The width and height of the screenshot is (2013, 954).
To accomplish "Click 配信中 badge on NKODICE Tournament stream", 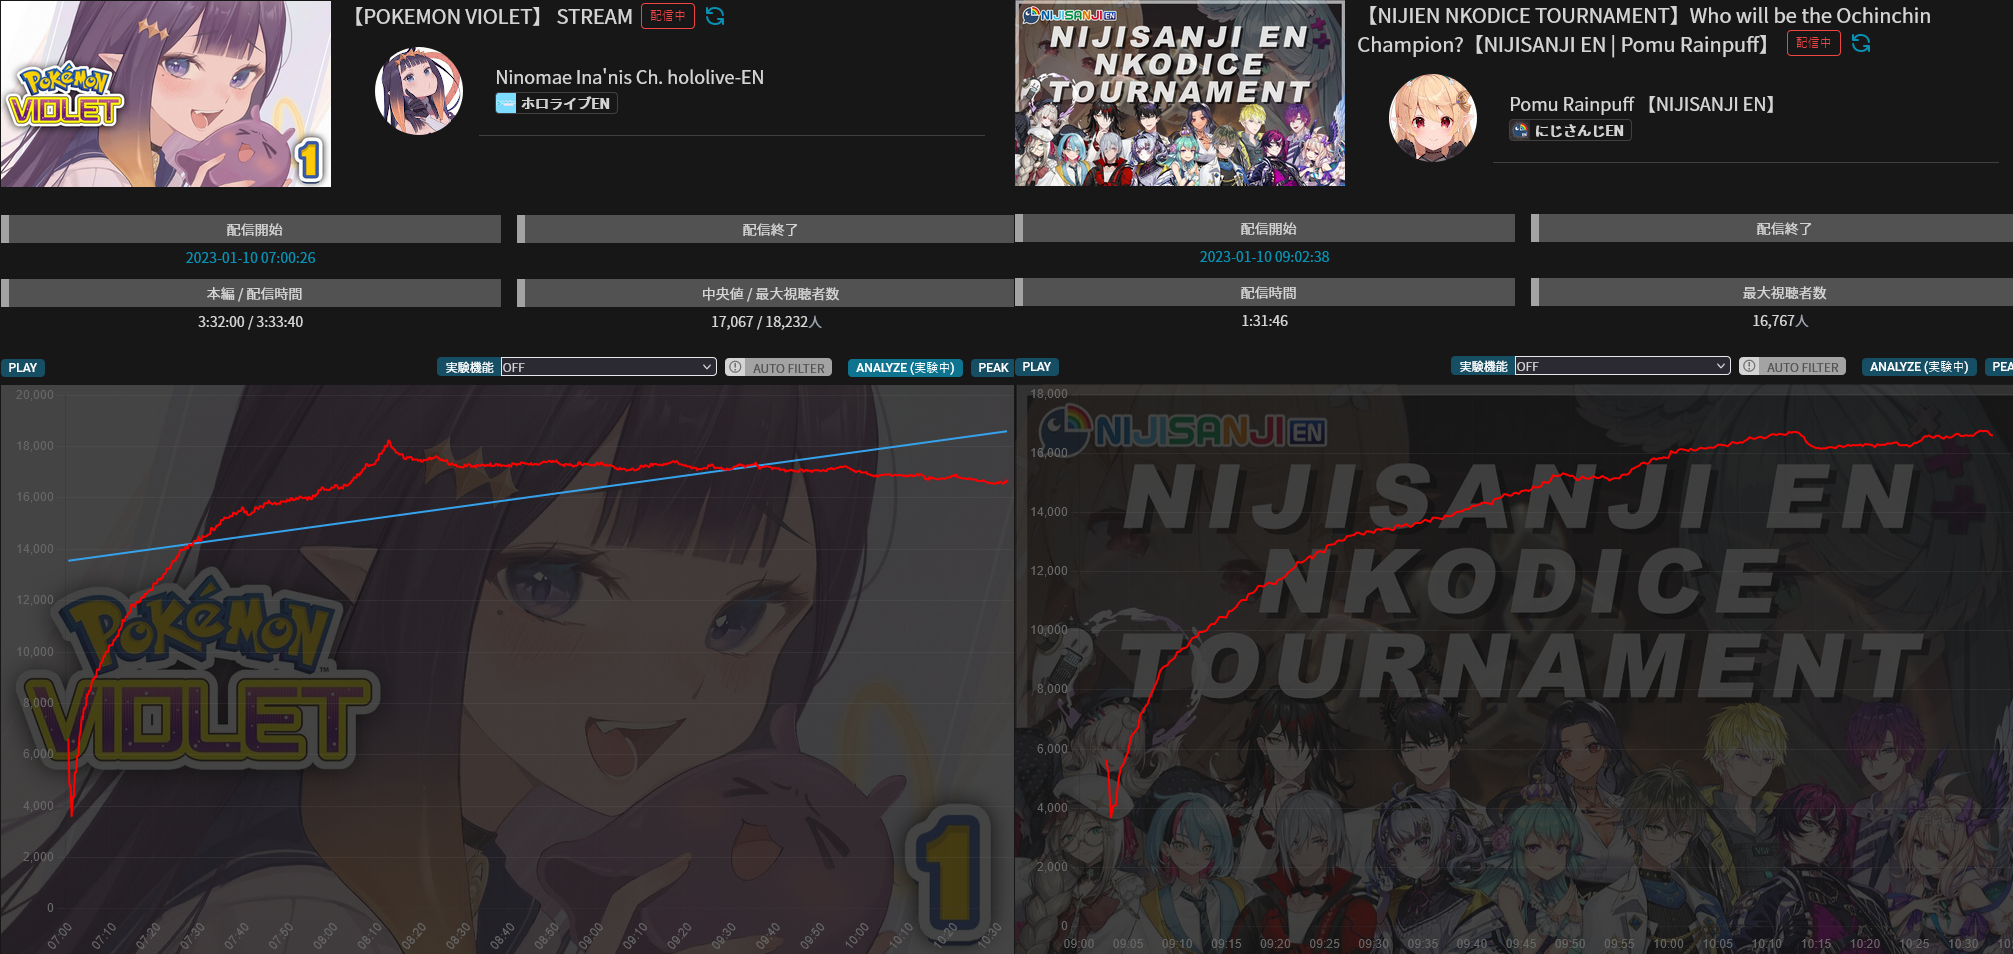I will (x=1814, y=43).
